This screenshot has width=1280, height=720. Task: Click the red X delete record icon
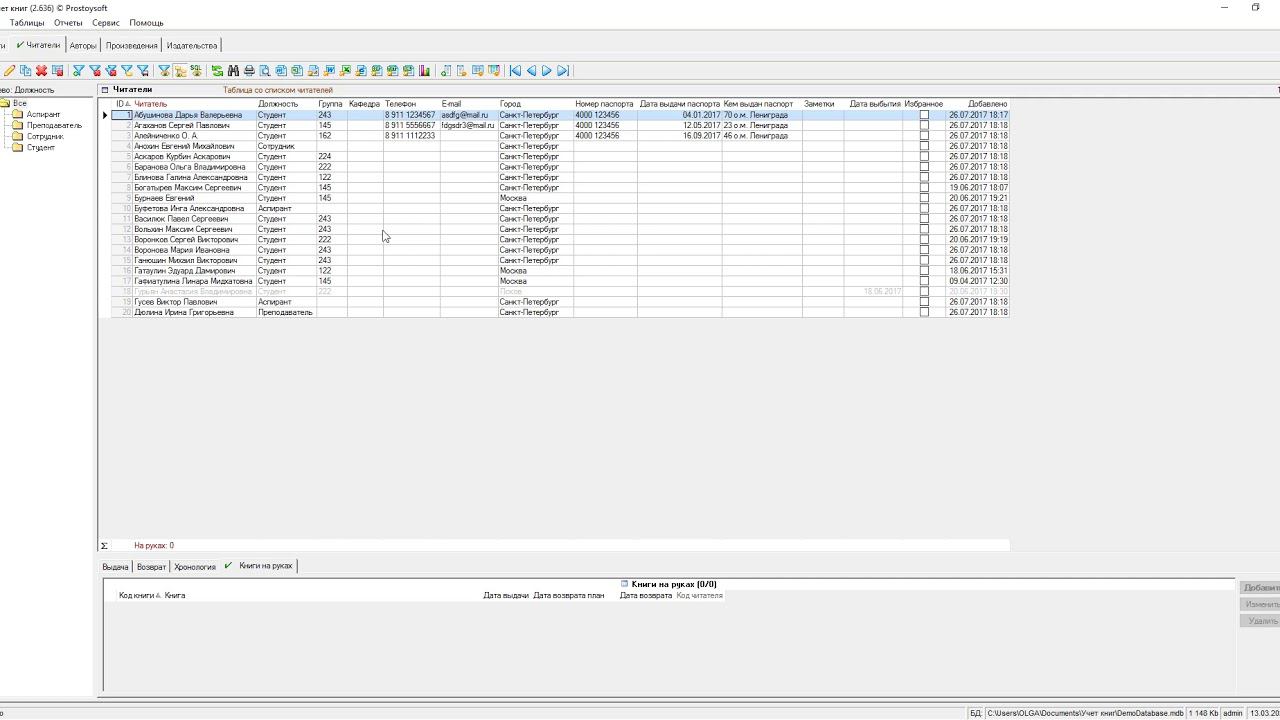[41, 71]
